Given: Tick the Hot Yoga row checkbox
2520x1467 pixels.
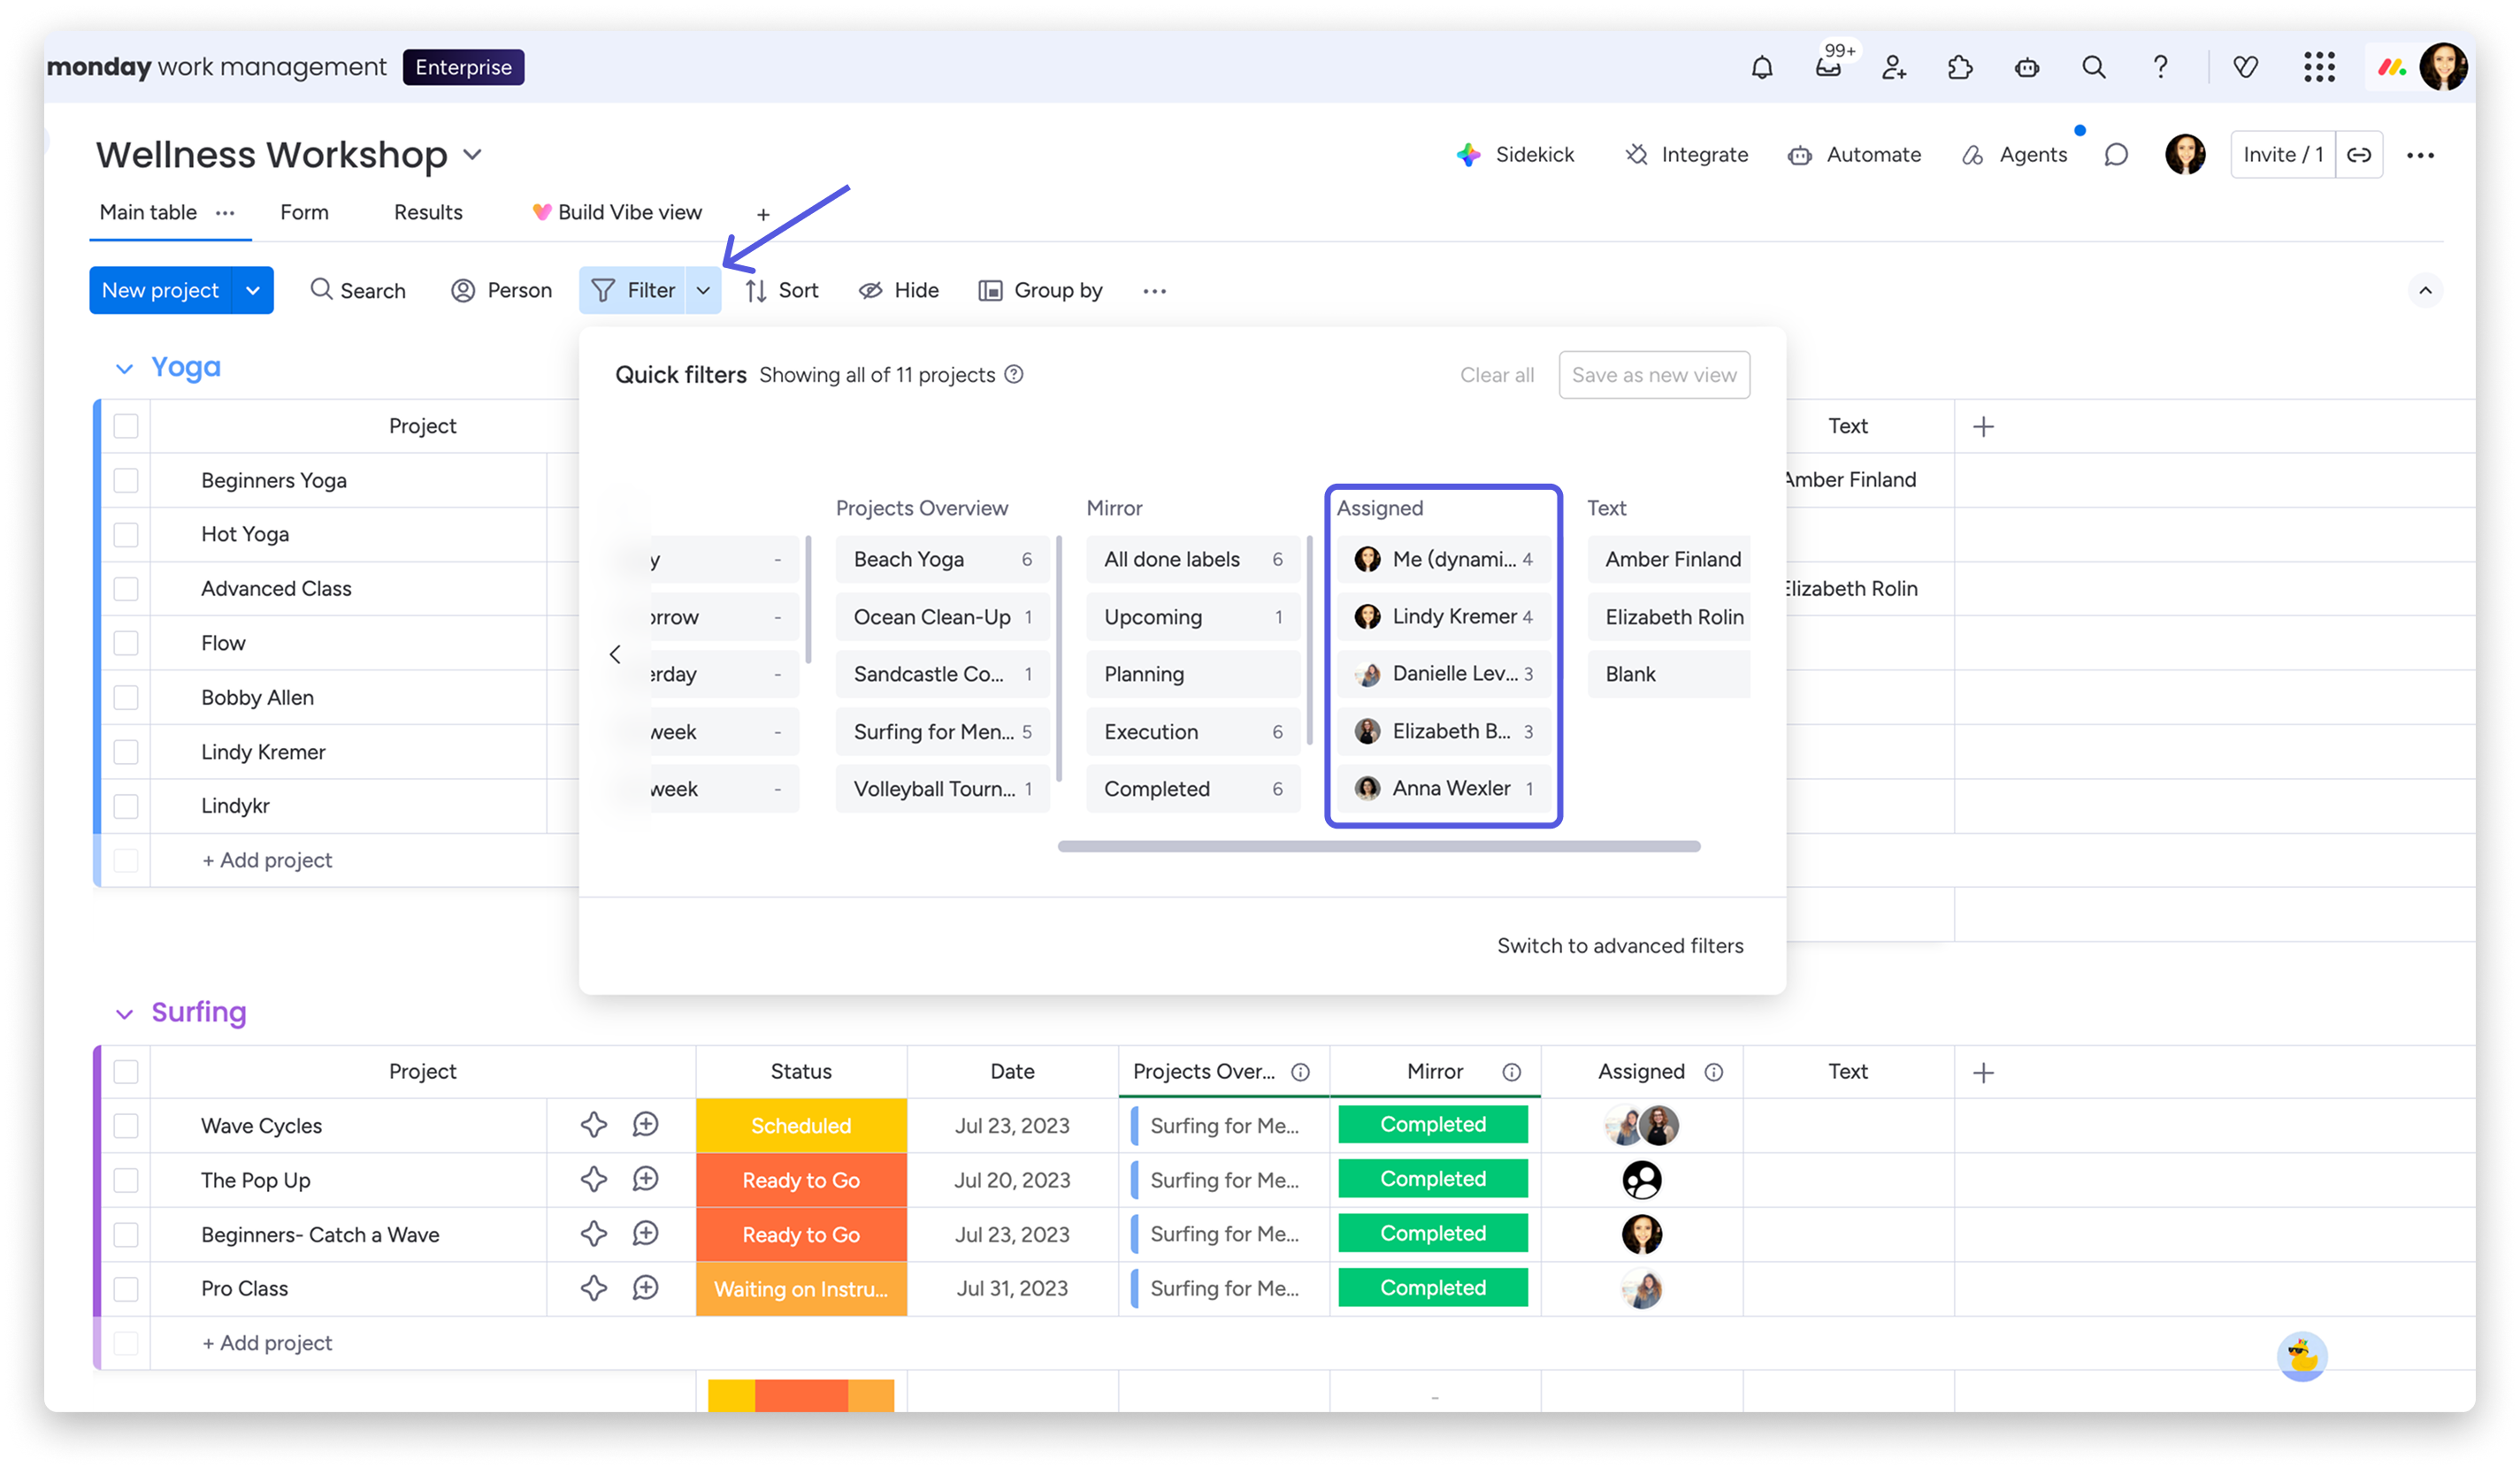Looking at the screenshot, I should [x=126, y=535].
